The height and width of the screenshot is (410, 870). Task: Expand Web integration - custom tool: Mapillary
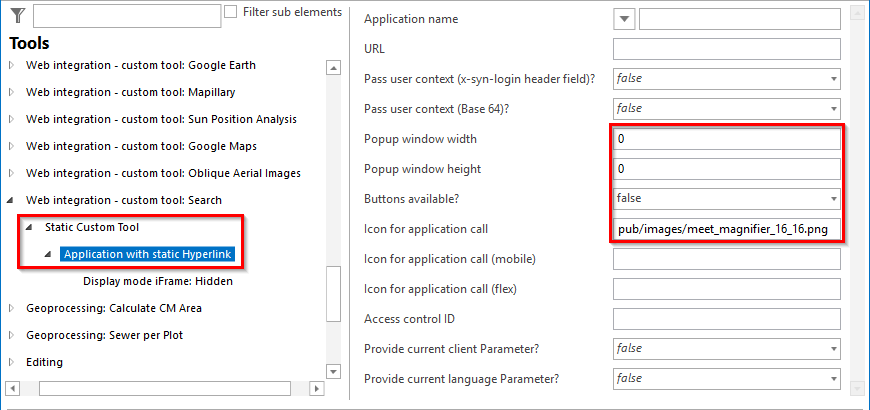pyautogui.click(x=12, y=92)
